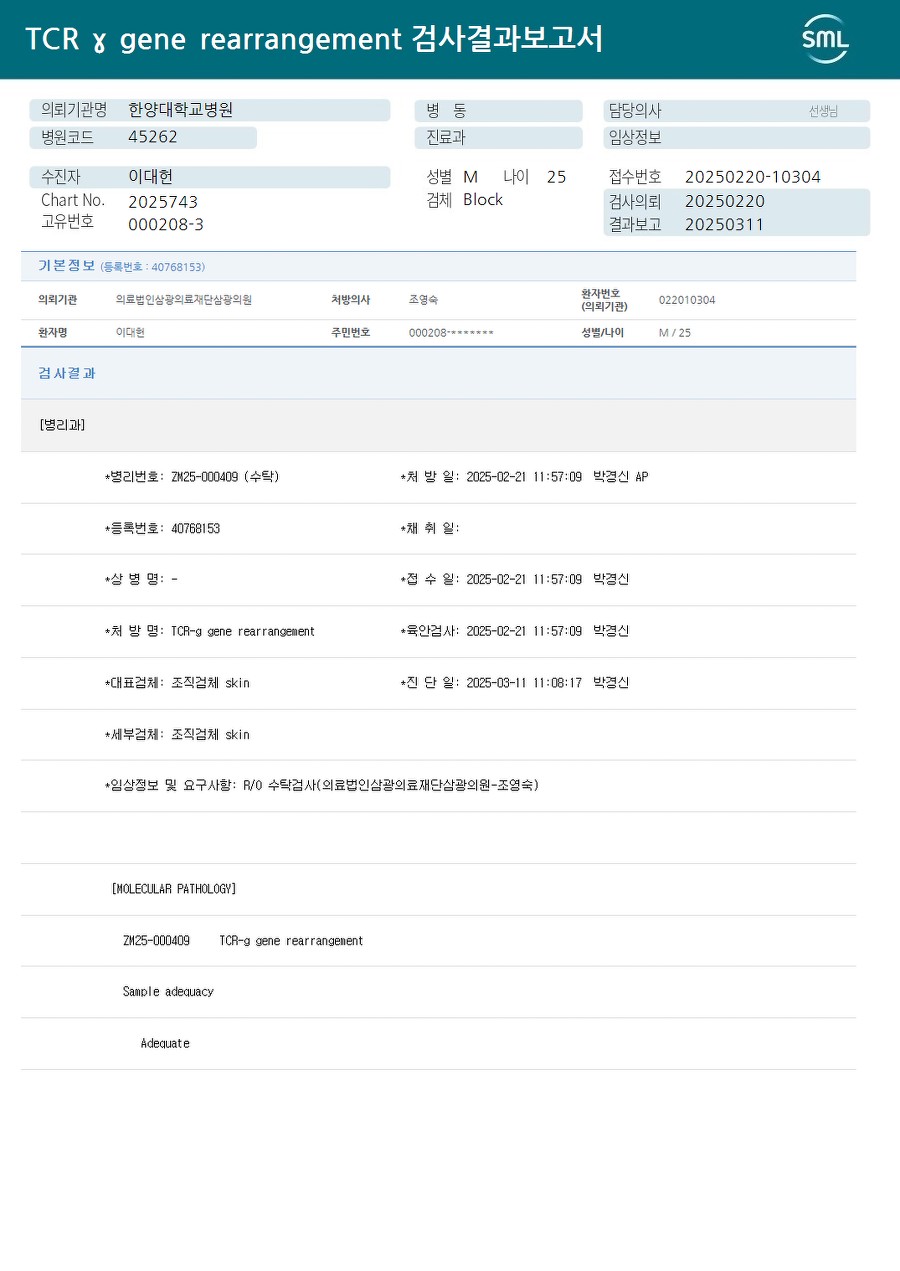The height and width of the screenshot is (1271, 900).
Task: Click the 'Adequate' result value
Action: (165, 1043)
